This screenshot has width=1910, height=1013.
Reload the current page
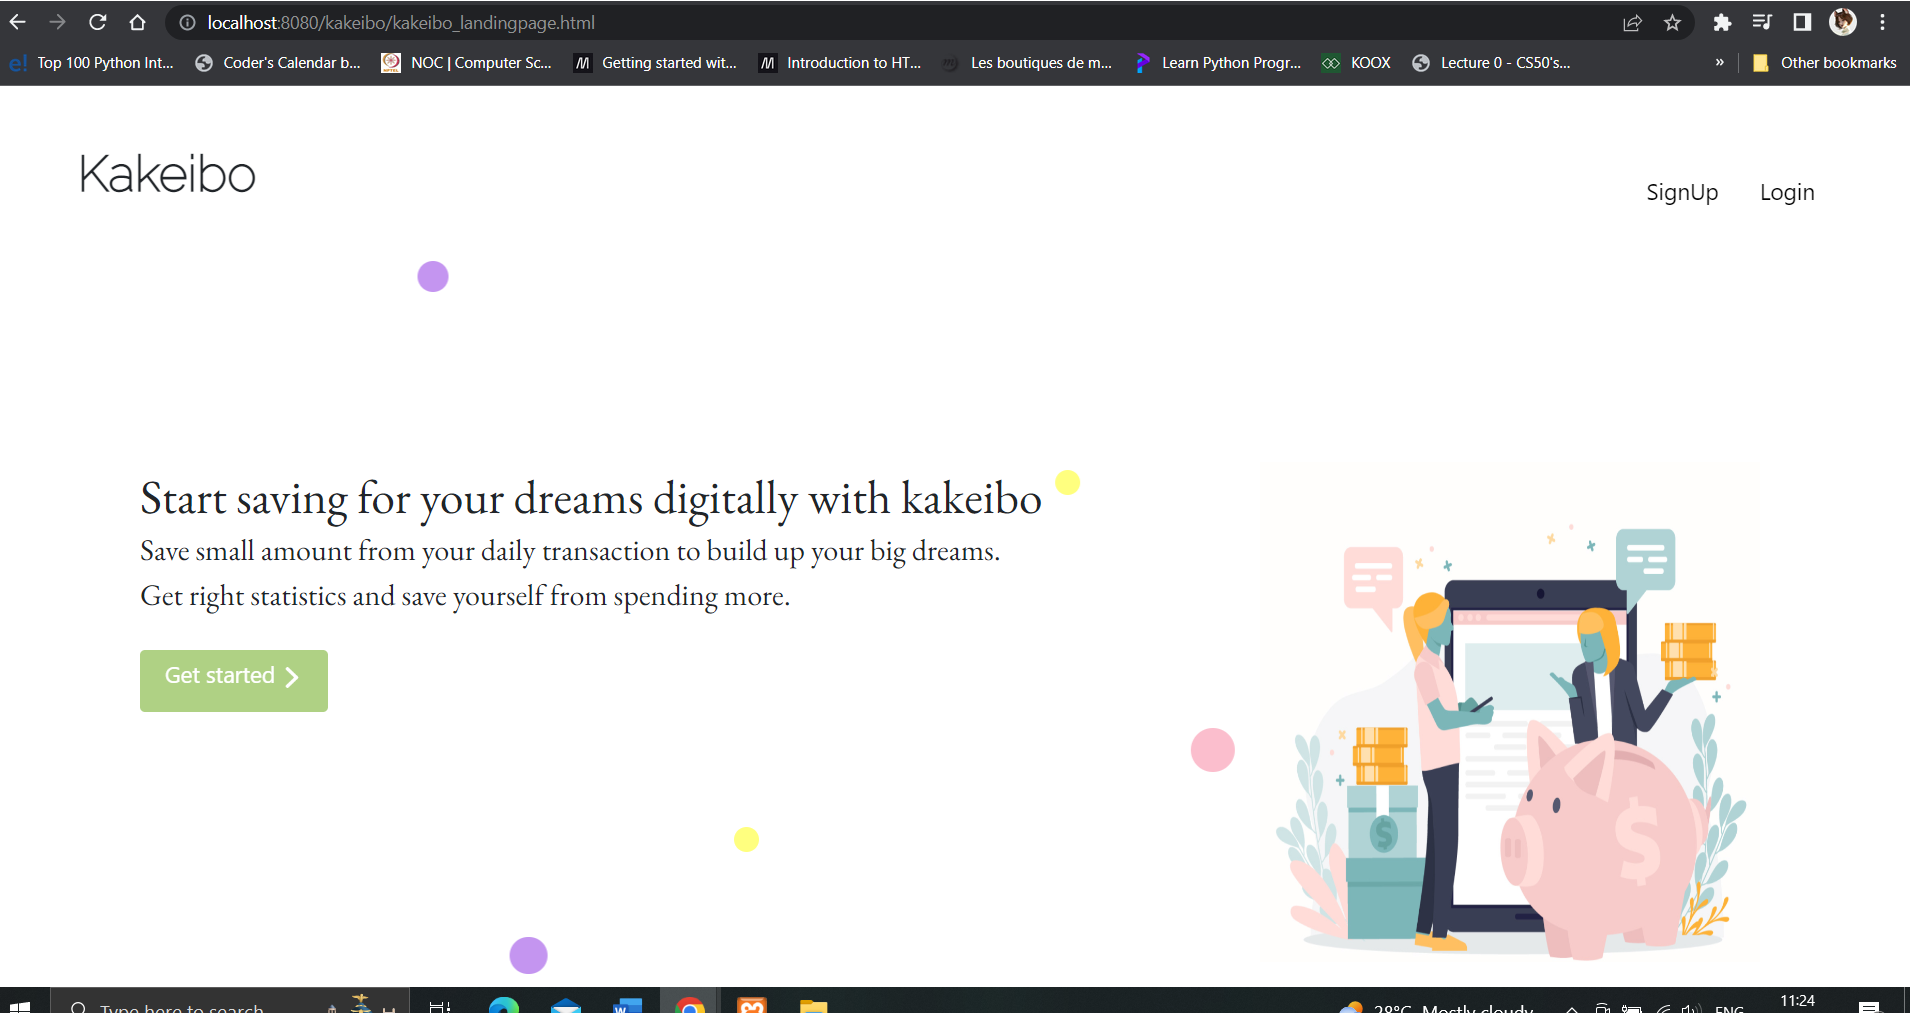click(98, 22)
